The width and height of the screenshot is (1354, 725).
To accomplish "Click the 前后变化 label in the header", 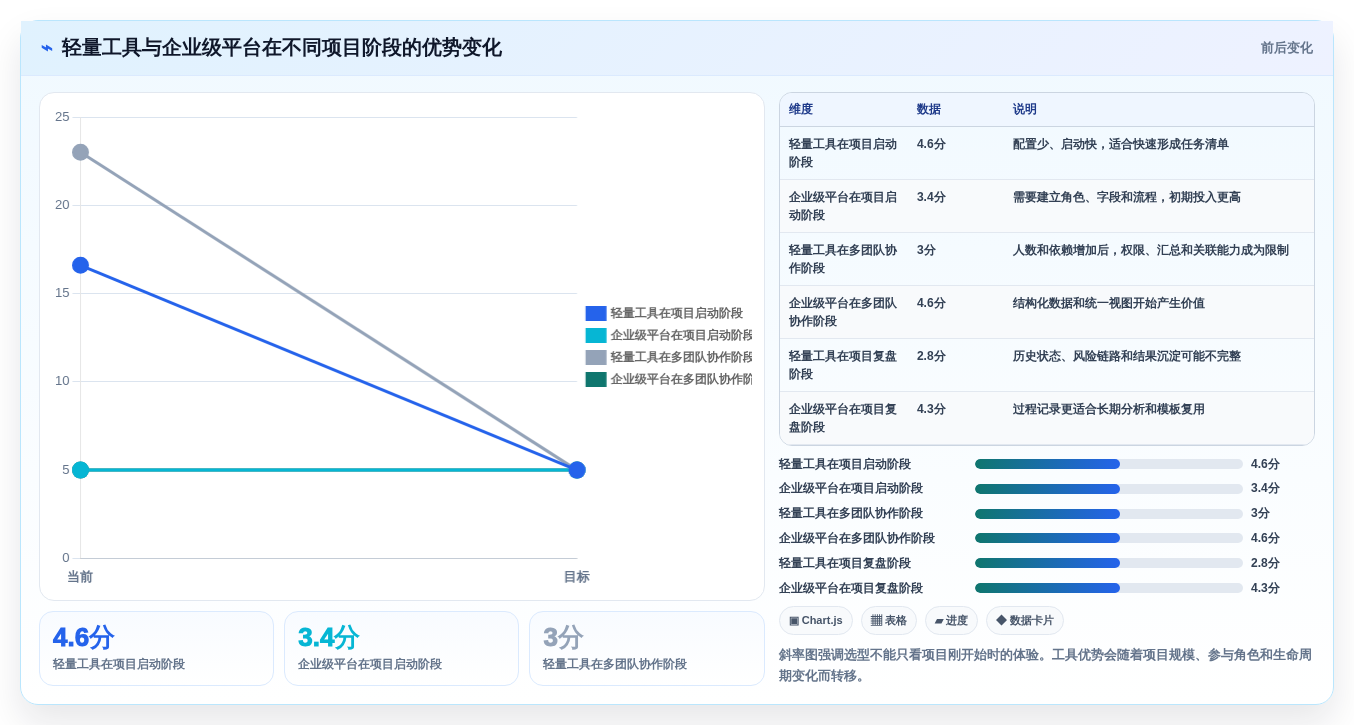I will tap(1286, 48).
